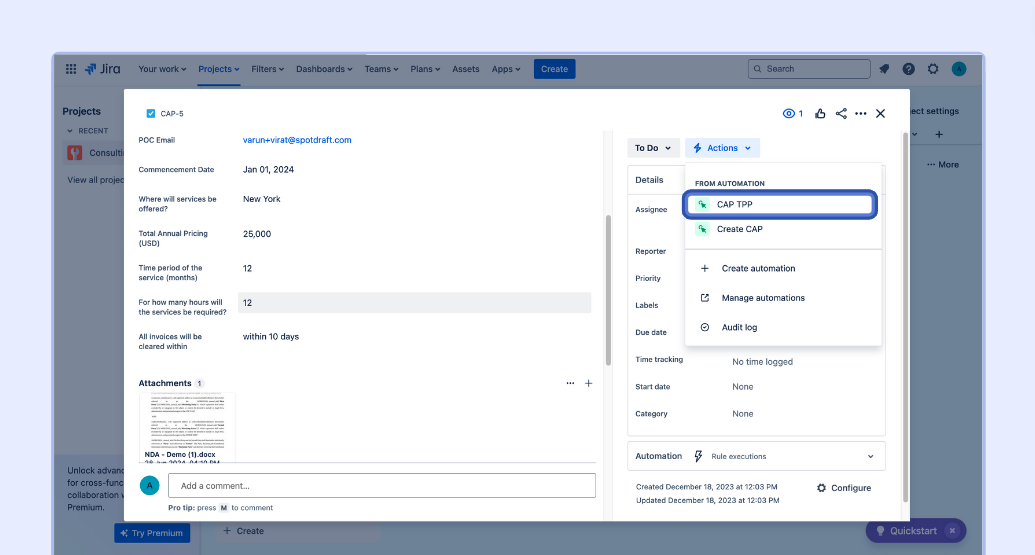Screen dimensions: 1035x555
Task: Open the help question mark icon
Action: coord(908,69)
